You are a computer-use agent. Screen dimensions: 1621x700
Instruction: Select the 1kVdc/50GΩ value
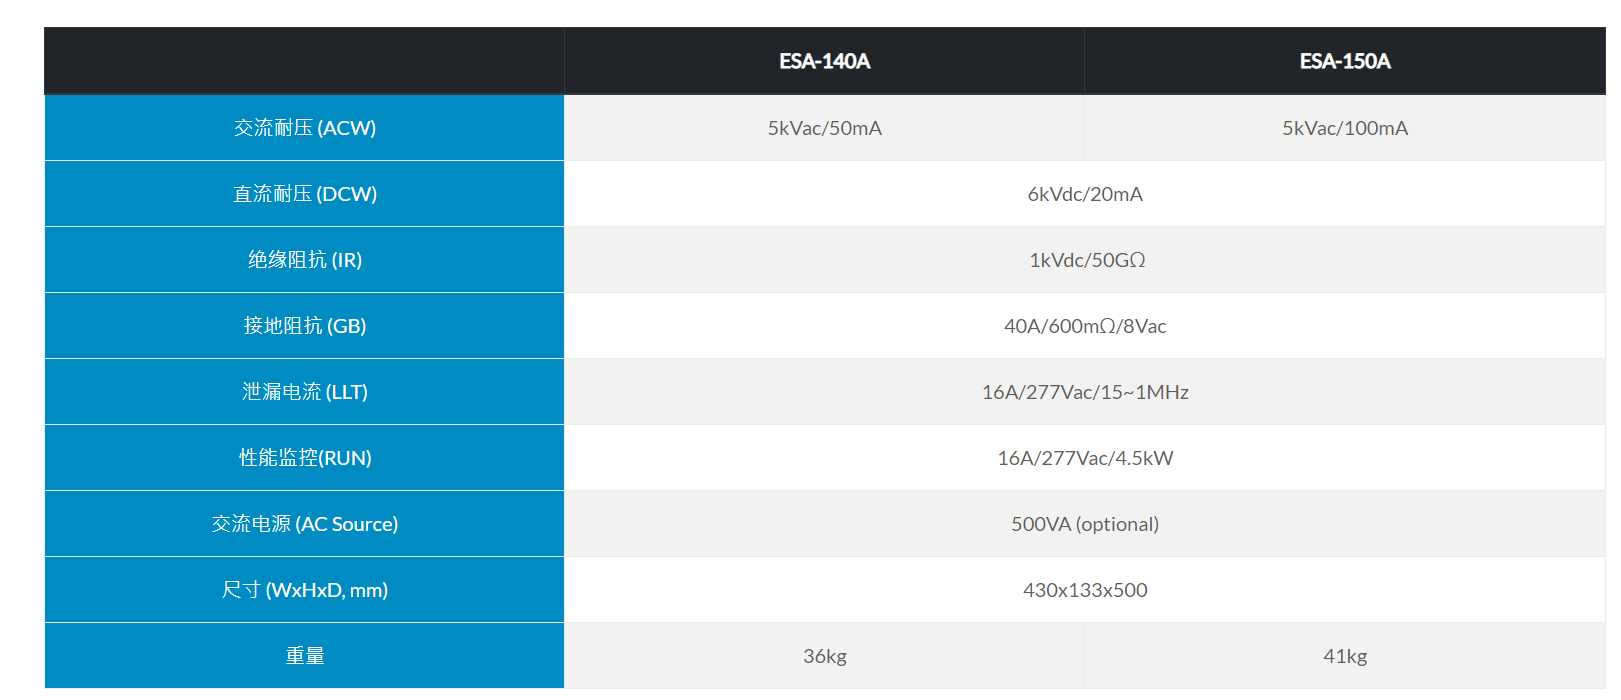pyautogui.click(x=1086, y=260)
